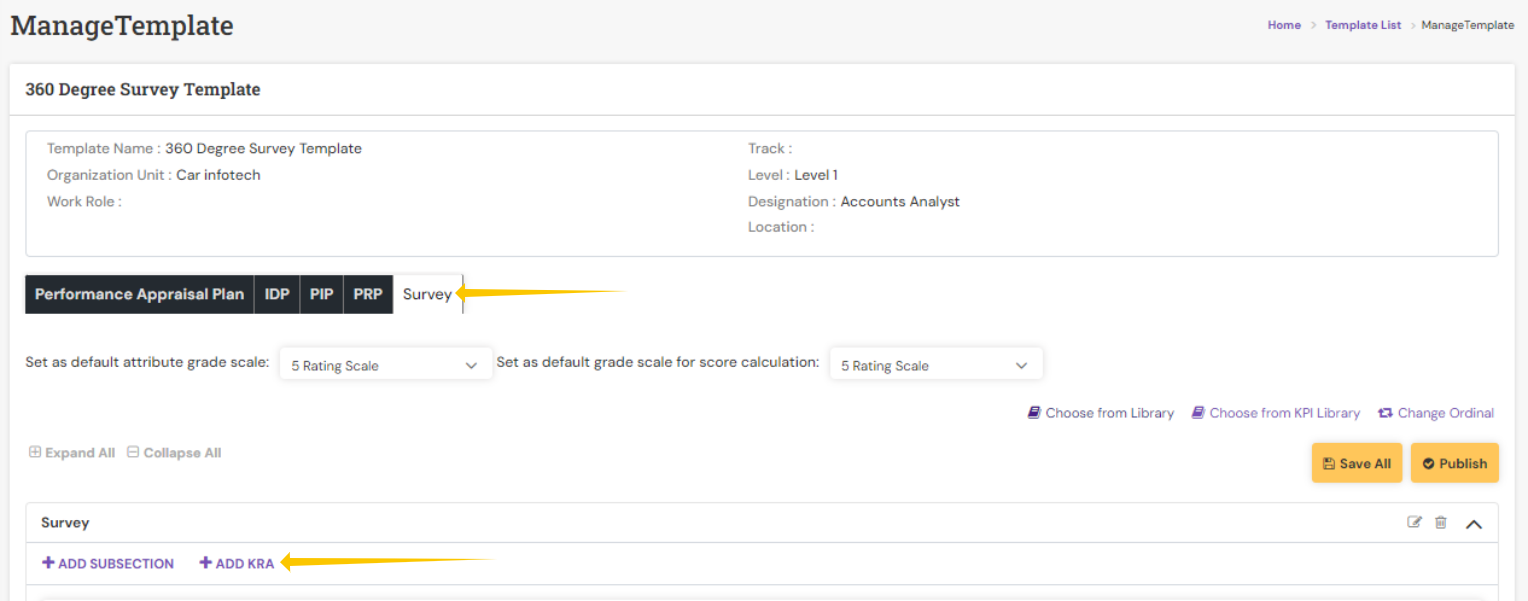Open default attribute grade scale dropdown
This screenshot has height=601, width=1528.
coord(385,365)
